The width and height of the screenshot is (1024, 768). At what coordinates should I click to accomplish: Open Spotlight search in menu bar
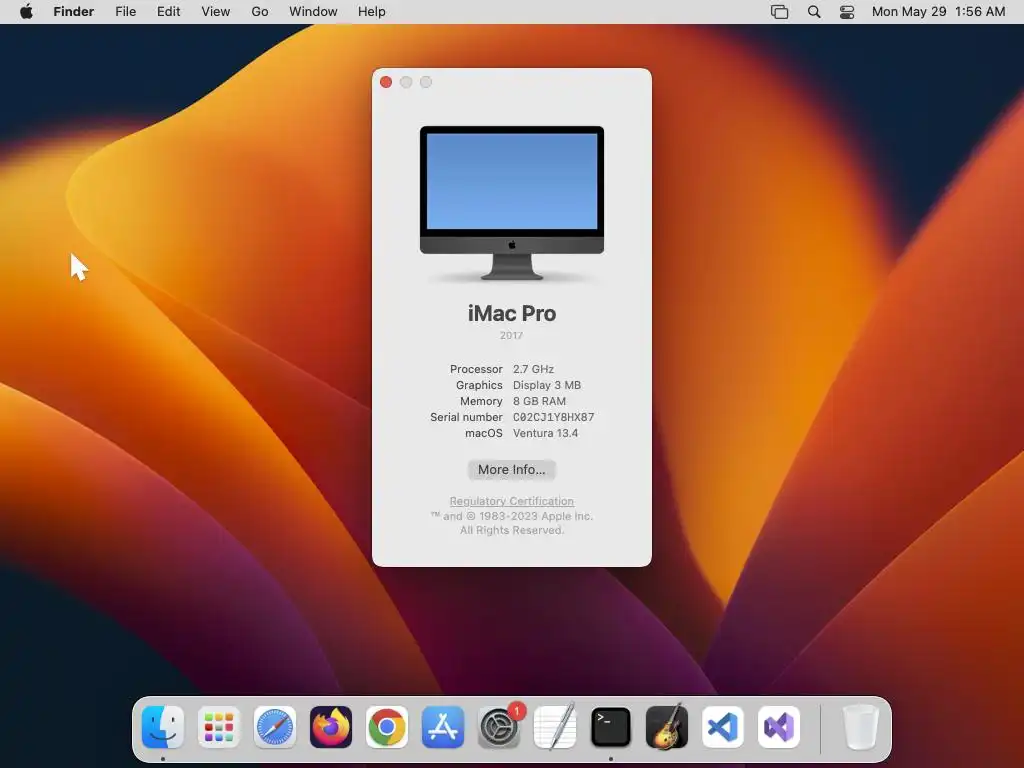pos(814,12)
